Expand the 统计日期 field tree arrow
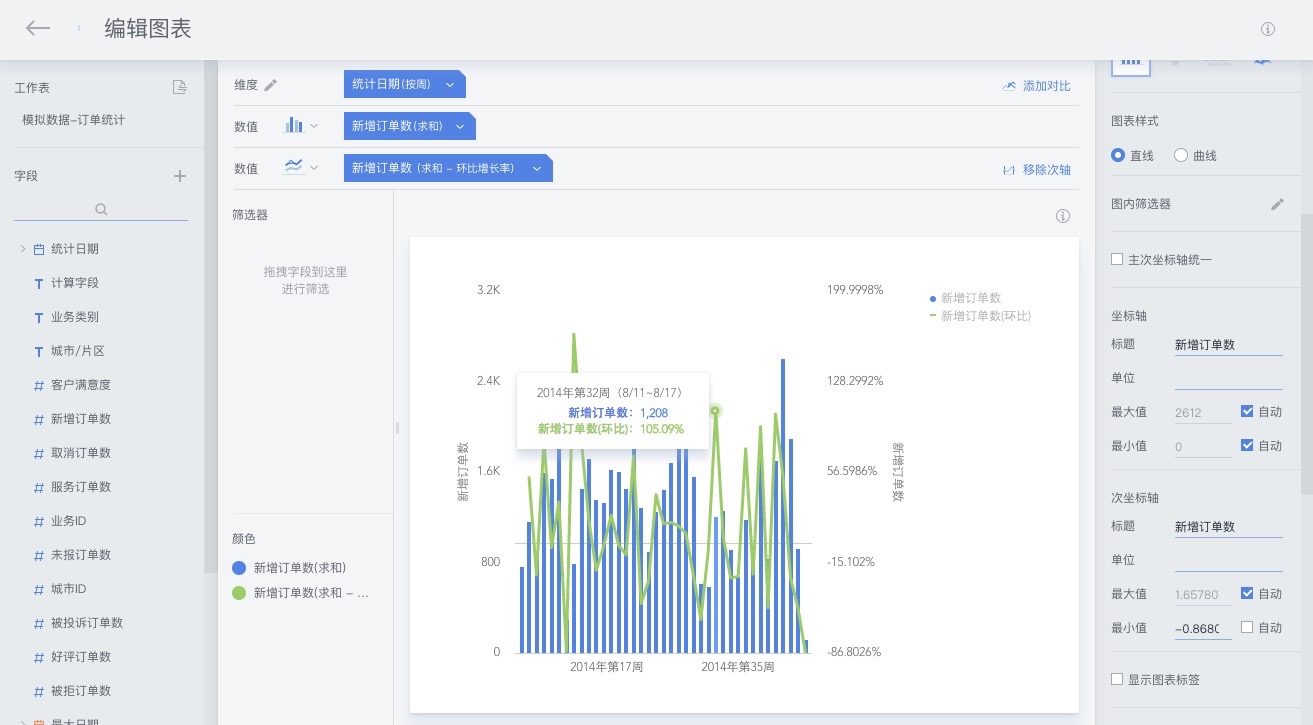 [x=23, y=249]
